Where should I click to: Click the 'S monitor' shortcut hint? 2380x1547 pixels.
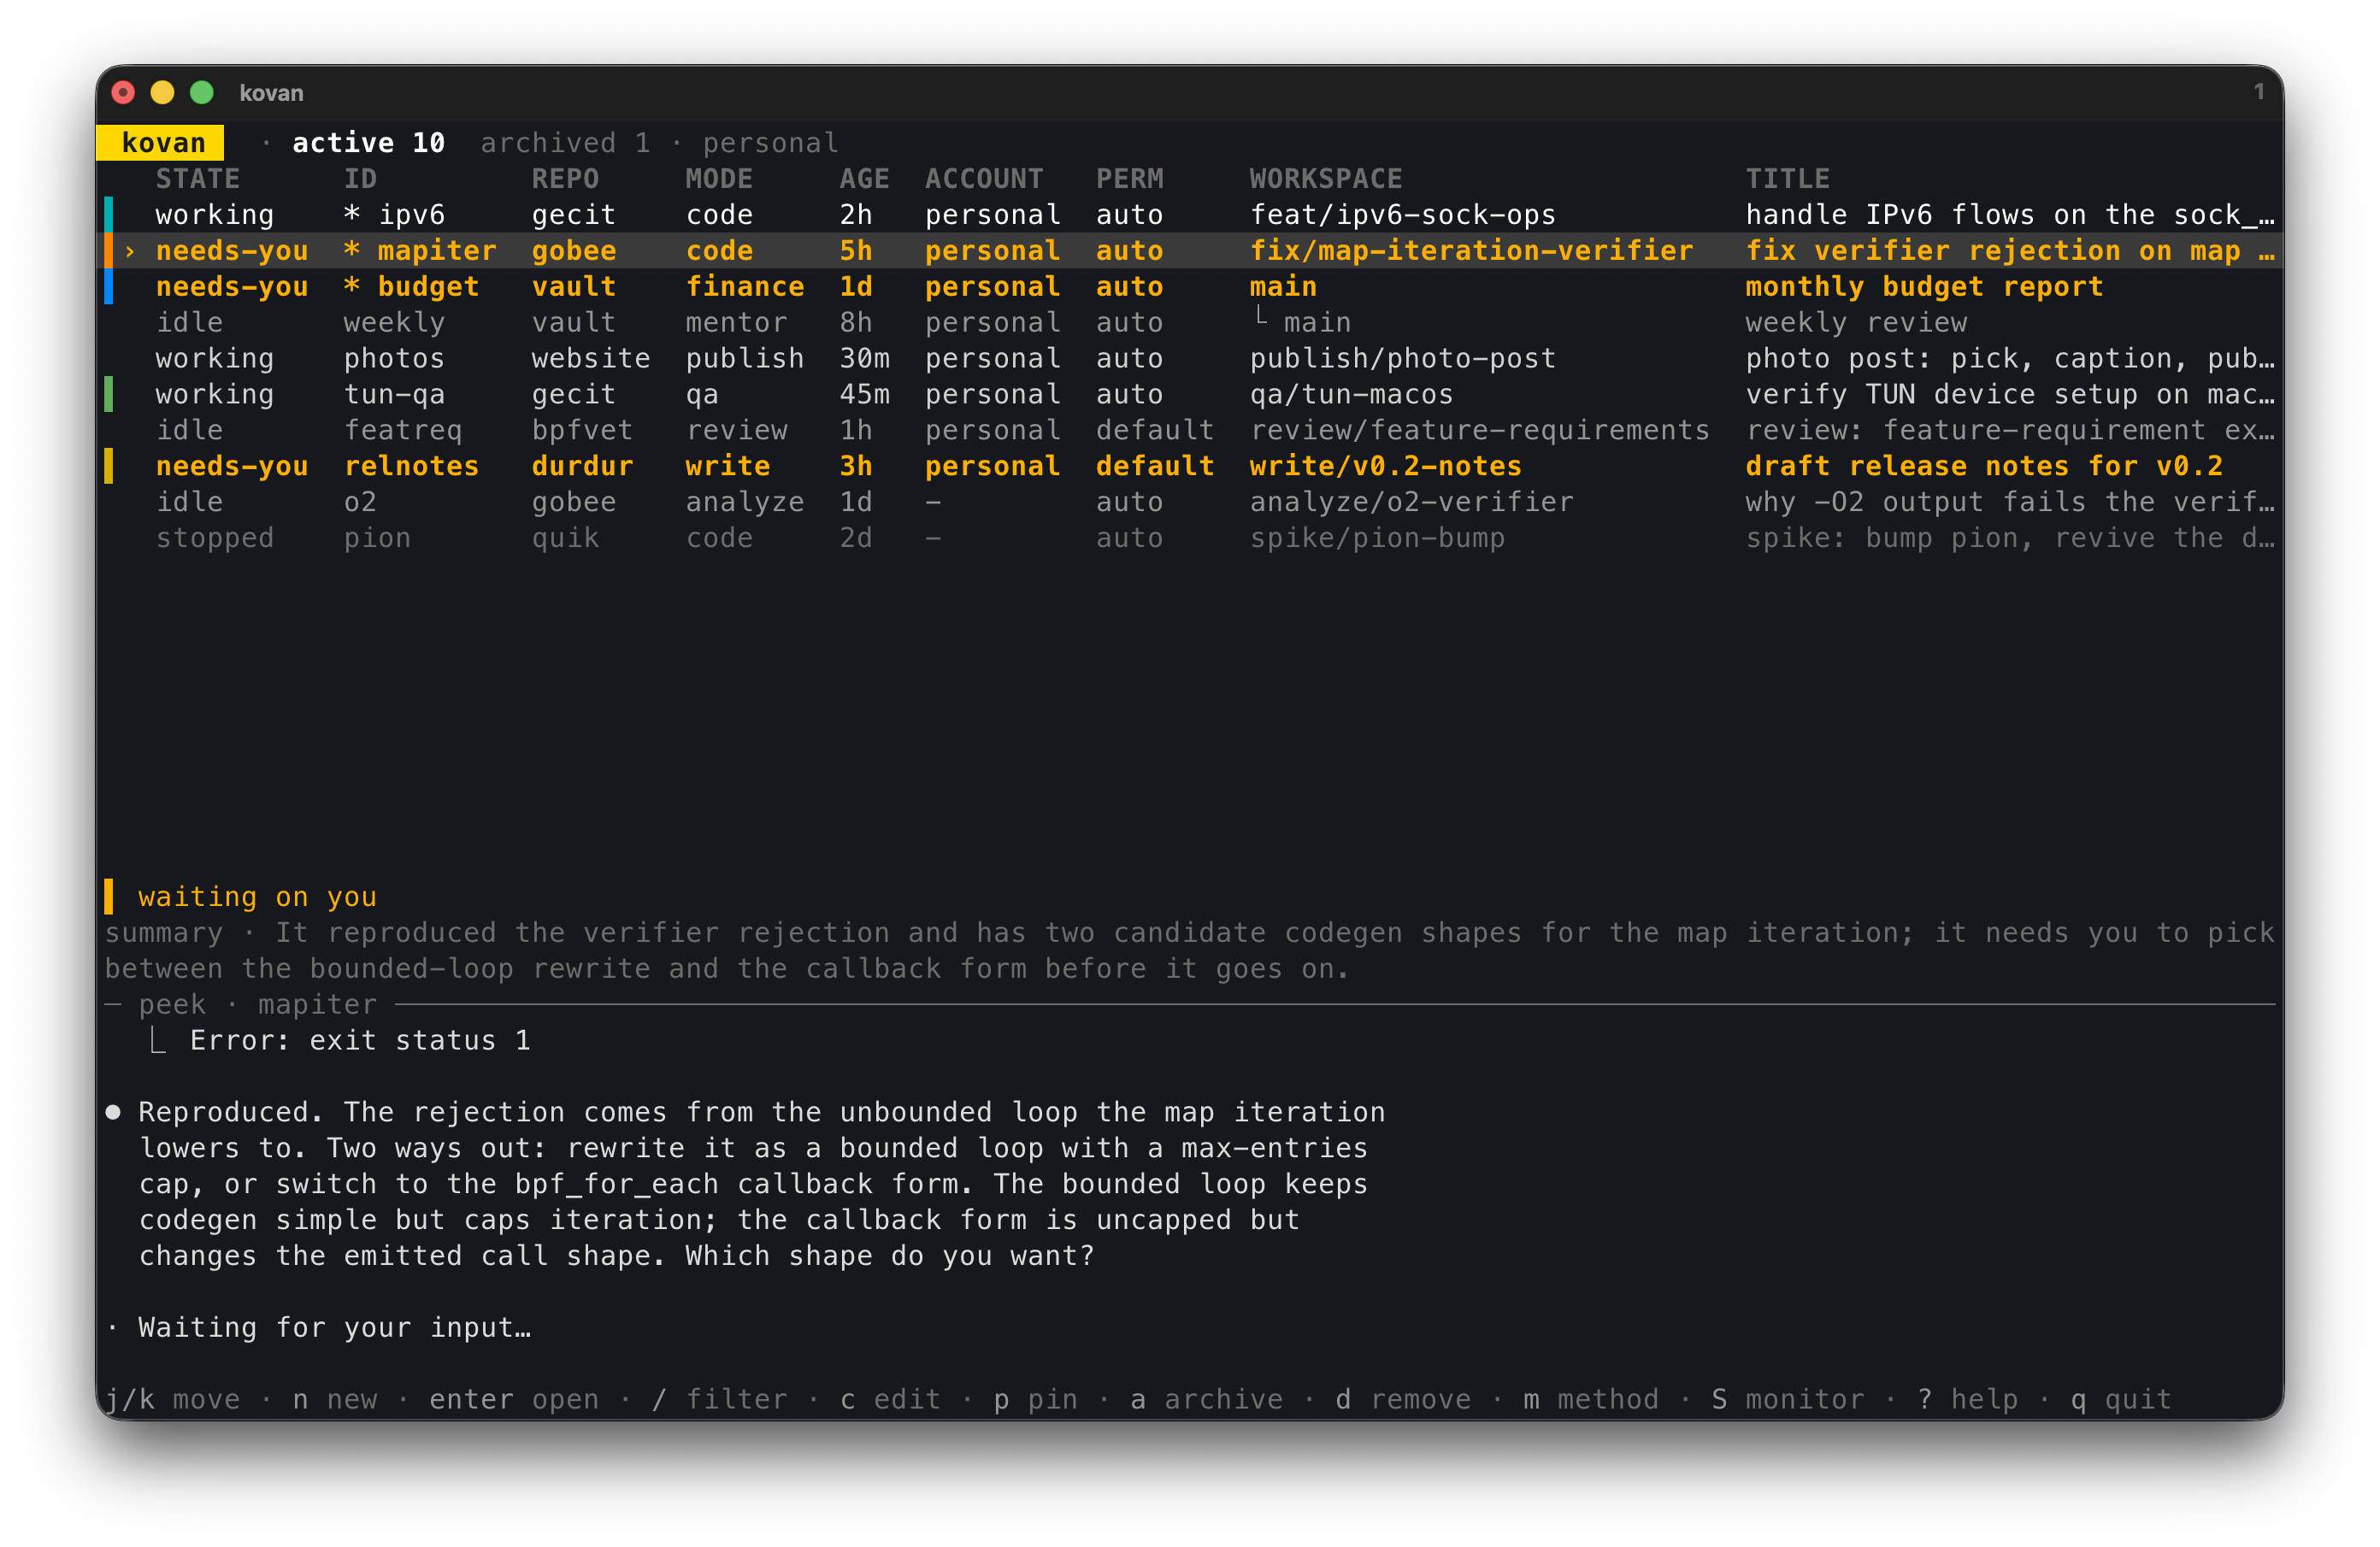pos(1788,1400)
